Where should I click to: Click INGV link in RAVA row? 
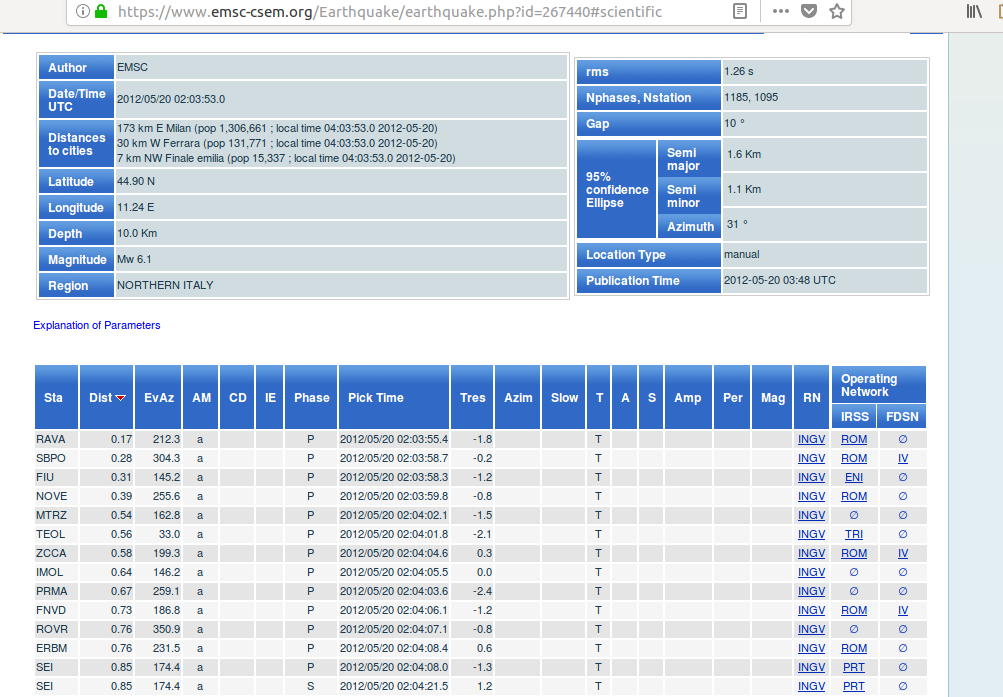[811, 439]
